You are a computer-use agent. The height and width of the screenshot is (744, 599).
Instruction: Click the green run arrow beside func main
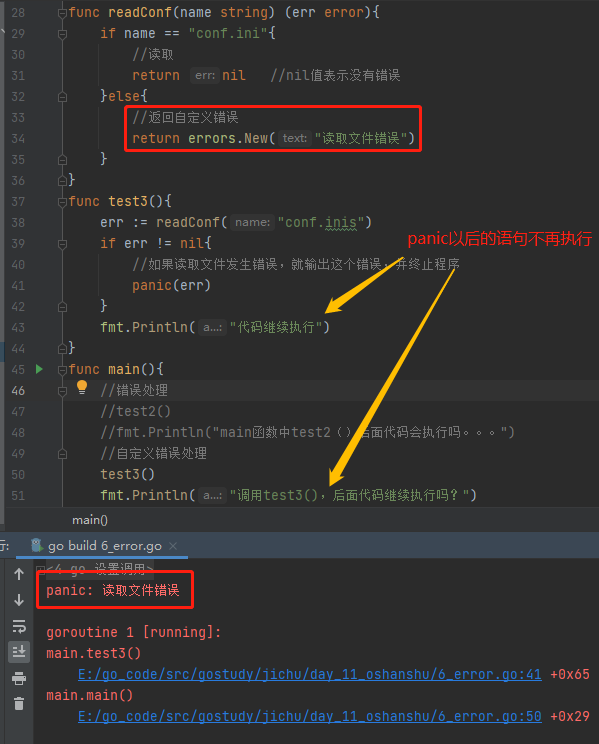[x=39, y=369]
